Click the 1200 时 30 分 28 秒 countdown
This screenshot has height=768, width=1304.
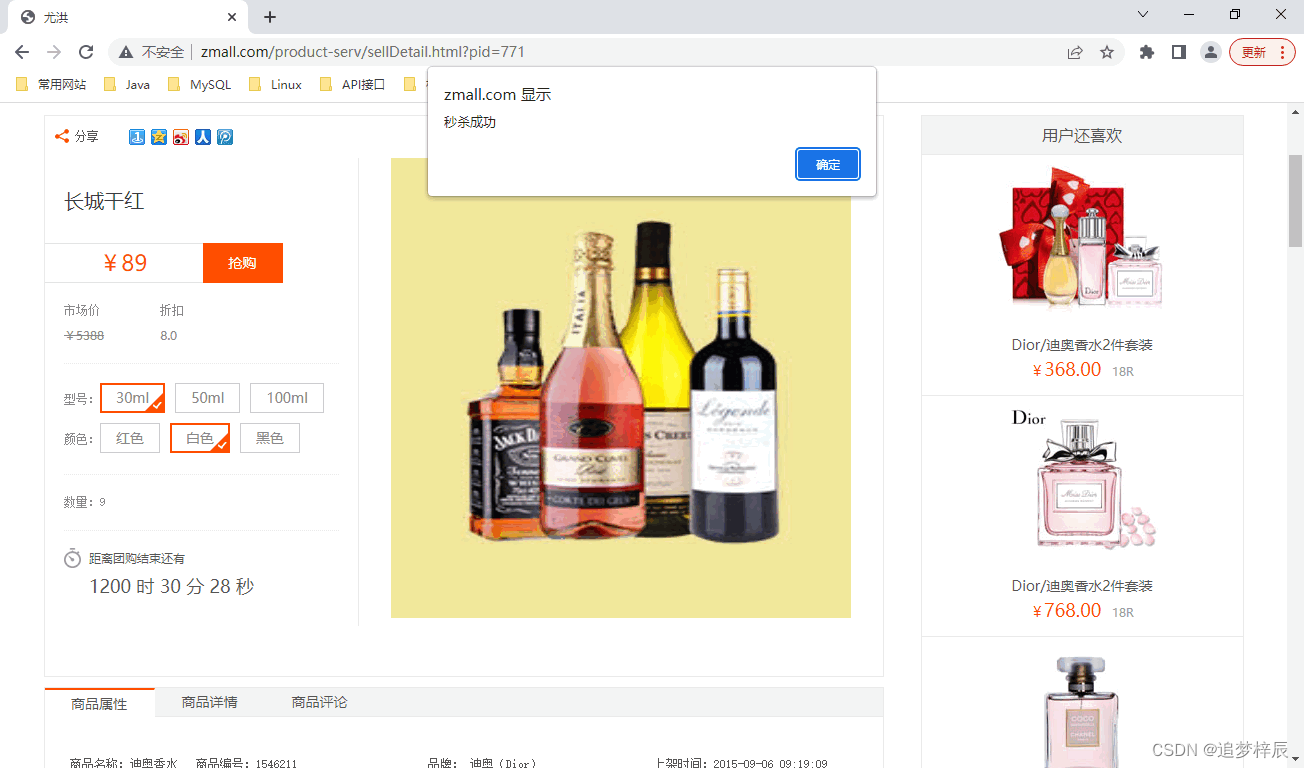172,586
